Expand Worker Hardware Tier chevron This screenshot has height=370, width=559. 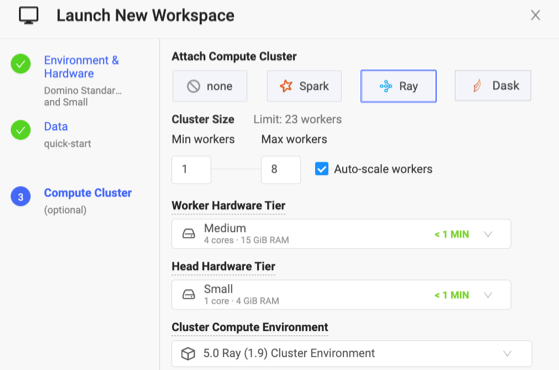[x=488, y=234]
